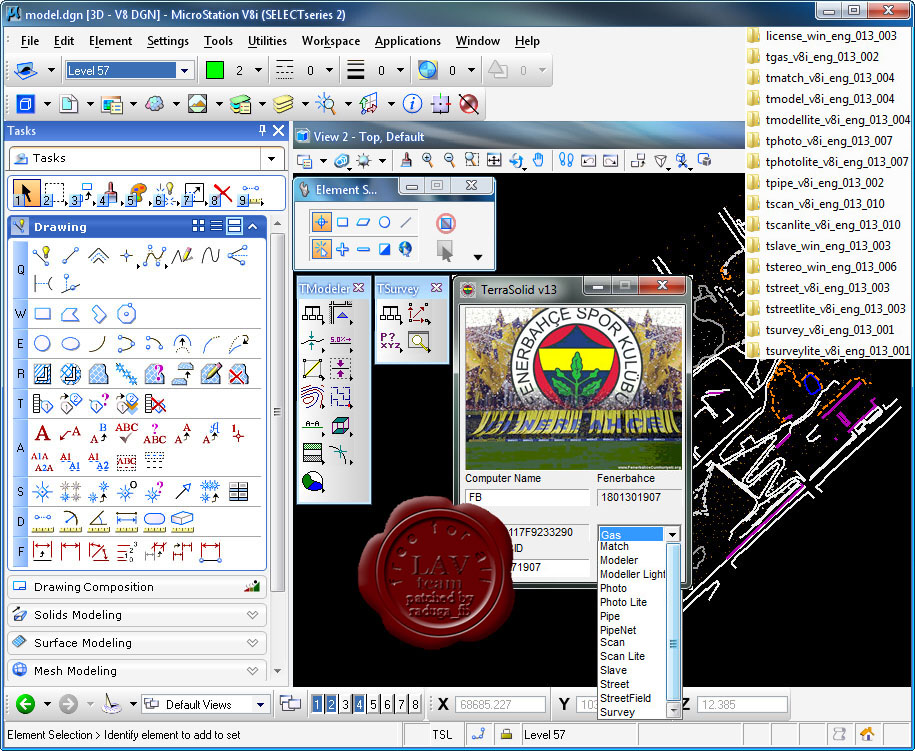Click the Fit View icon in View 2

pos(494,159)
